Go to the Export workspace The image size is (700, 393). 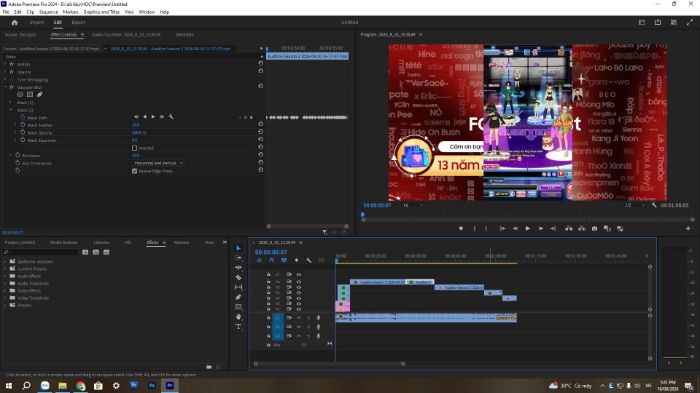78,22
